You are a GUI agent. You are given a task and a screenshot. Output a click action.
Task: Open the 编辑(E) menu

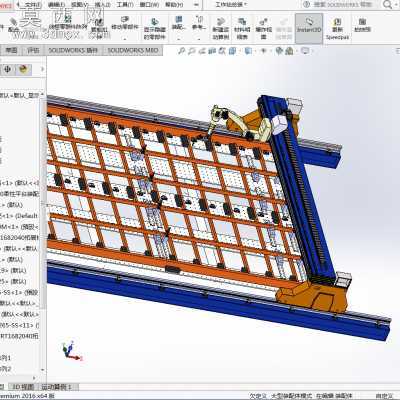[56, 4]
